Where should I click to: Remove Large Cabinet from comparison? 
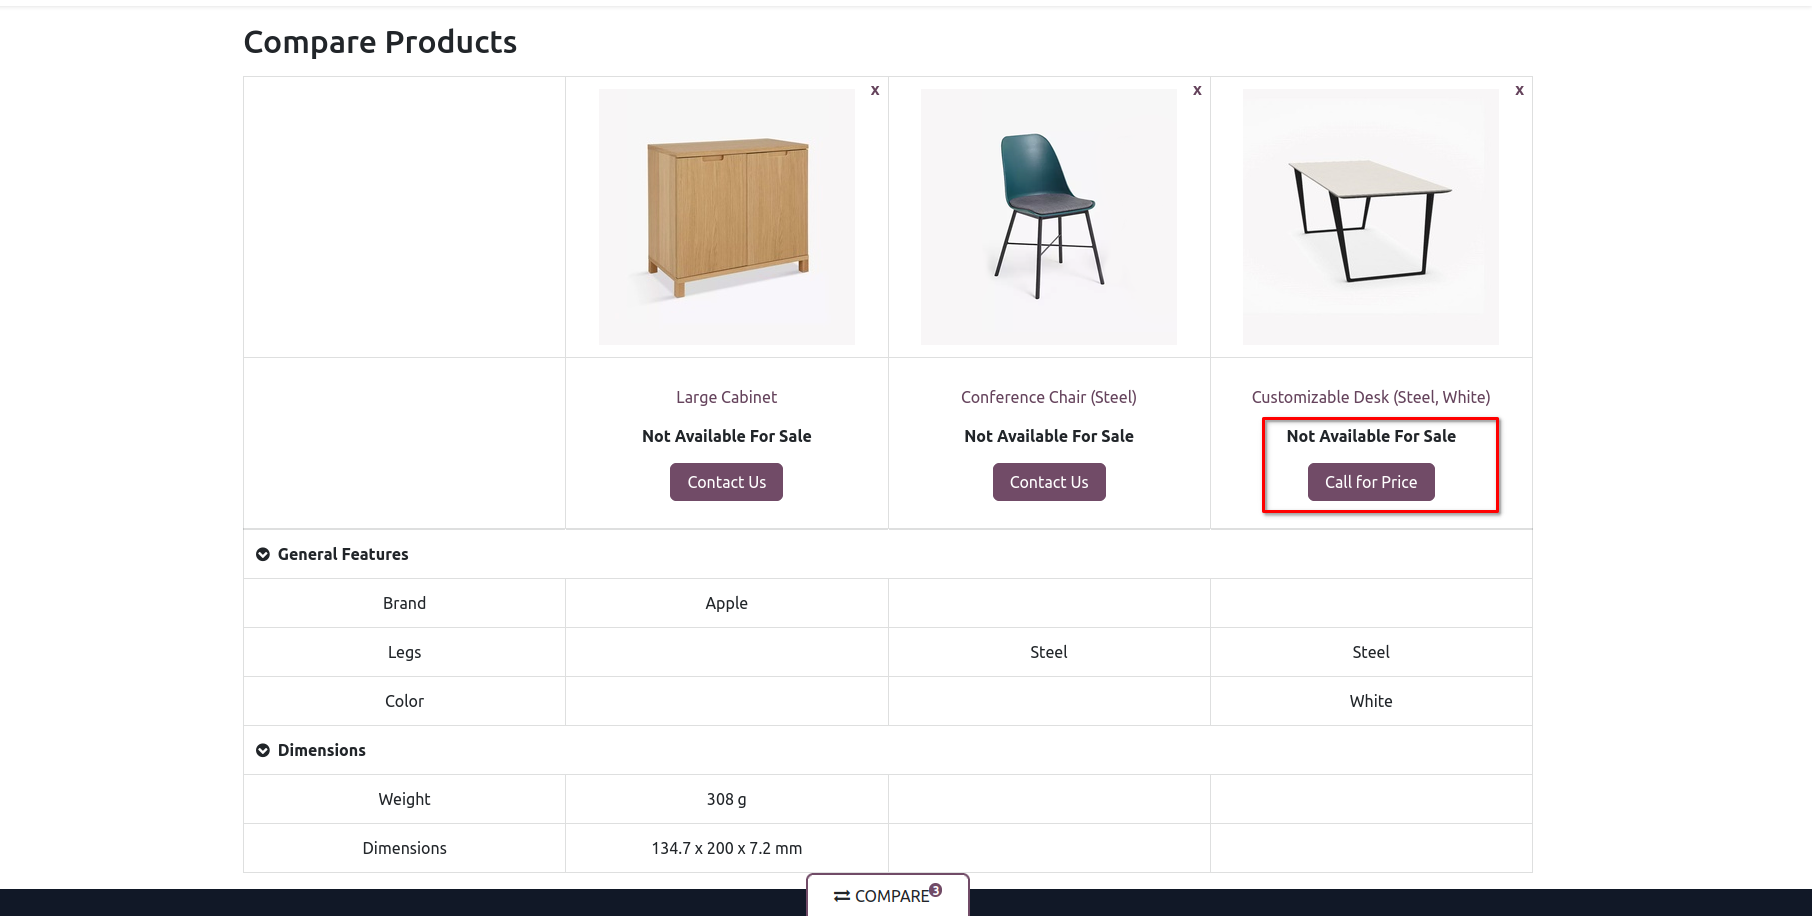(875, 91)
